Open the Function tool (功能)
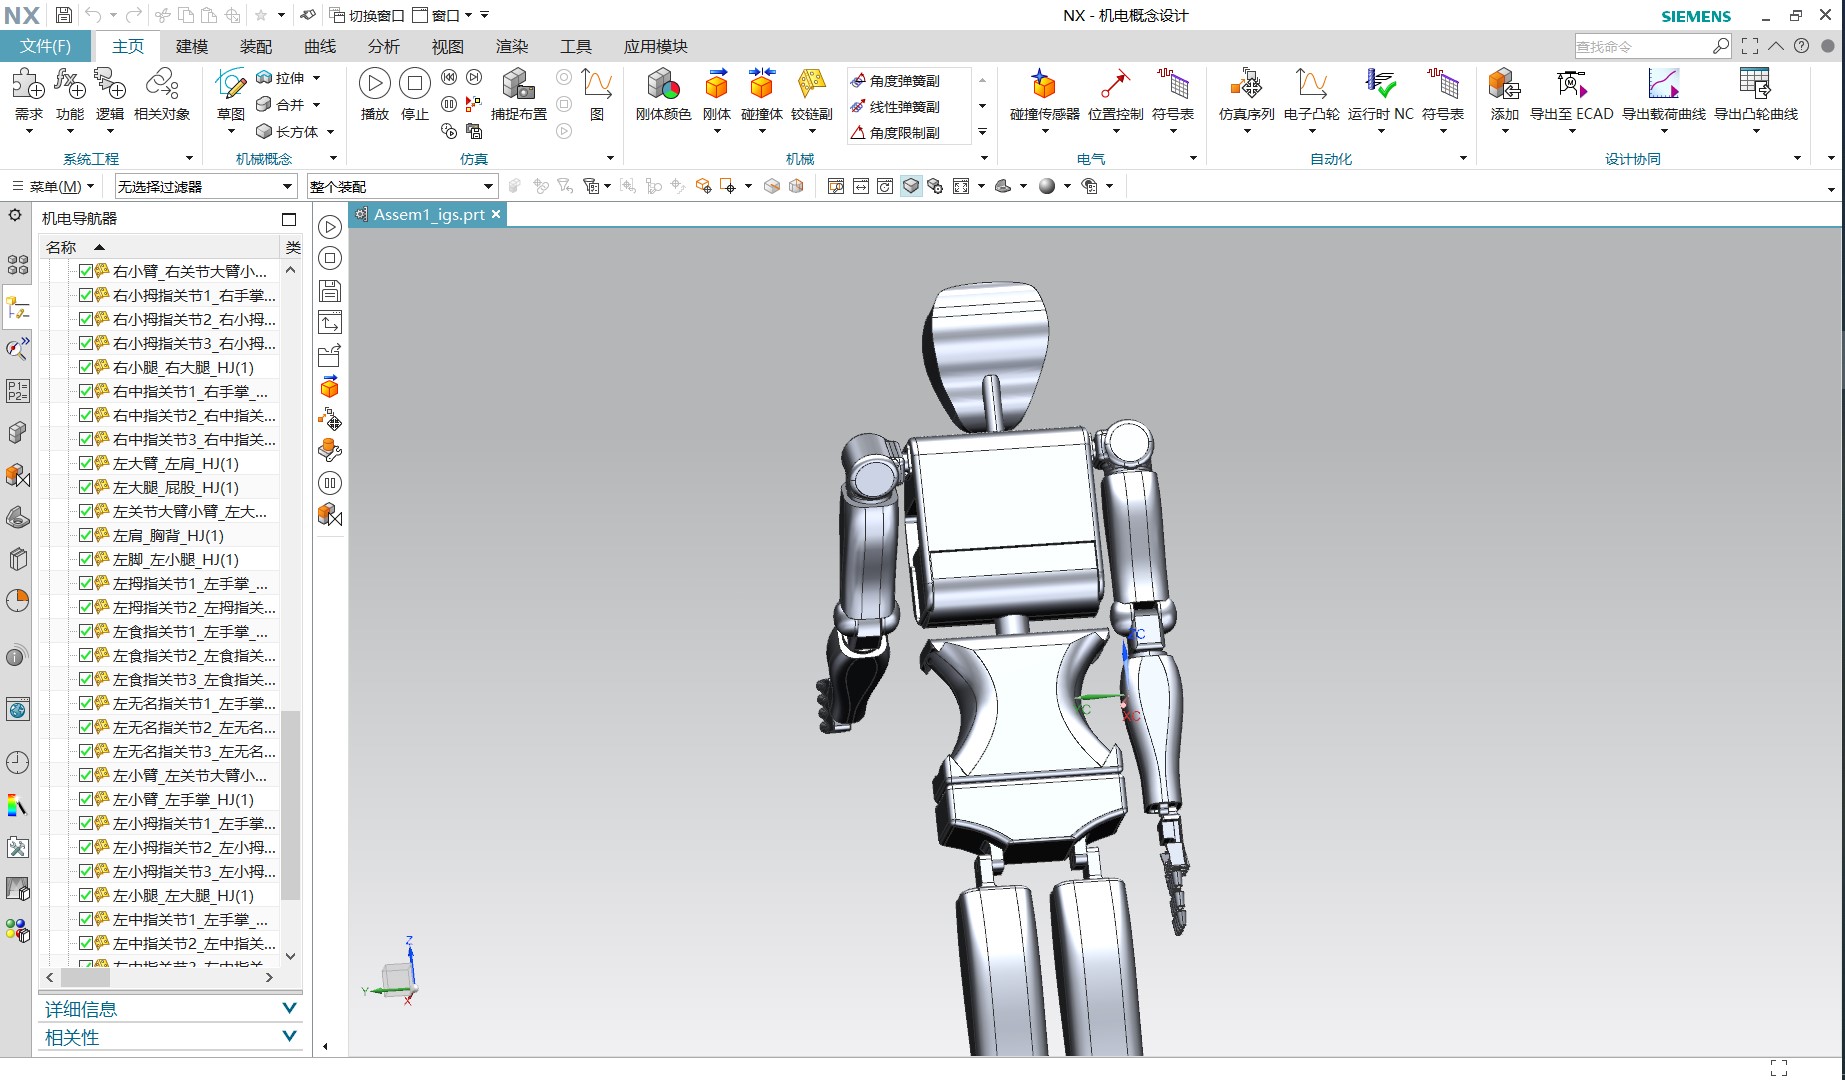Image resolution: width=1845 pixels, height=1080 pixels. 69,95
